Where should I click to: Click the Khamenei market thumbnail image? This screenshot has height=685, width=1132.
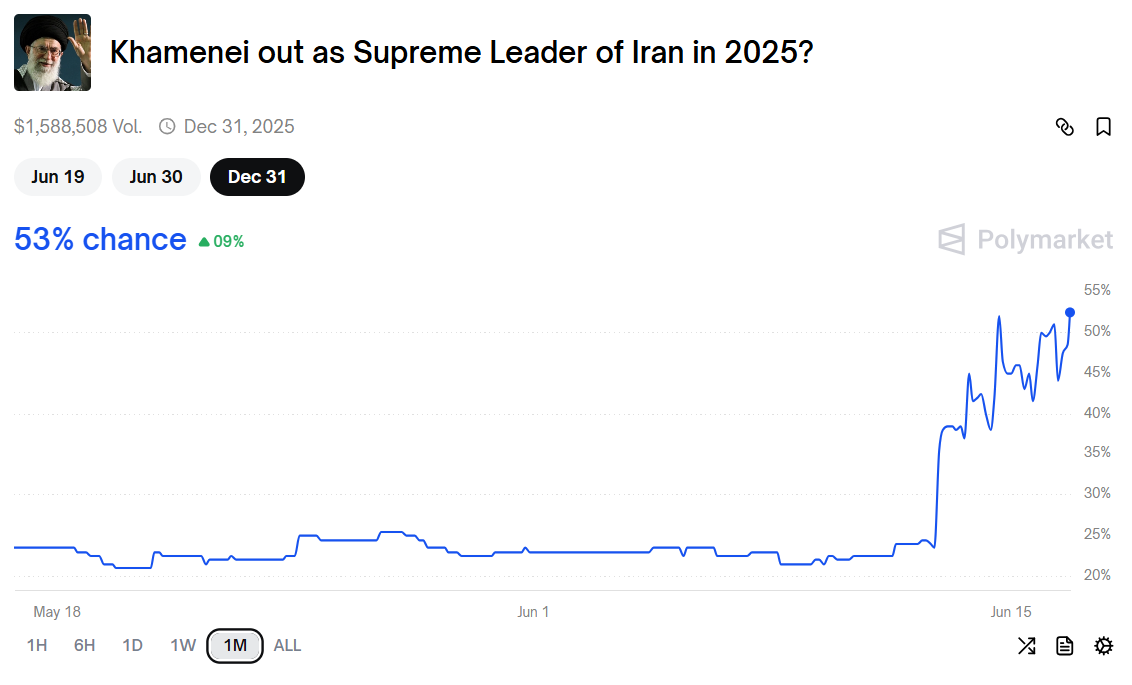click(53, 53)
